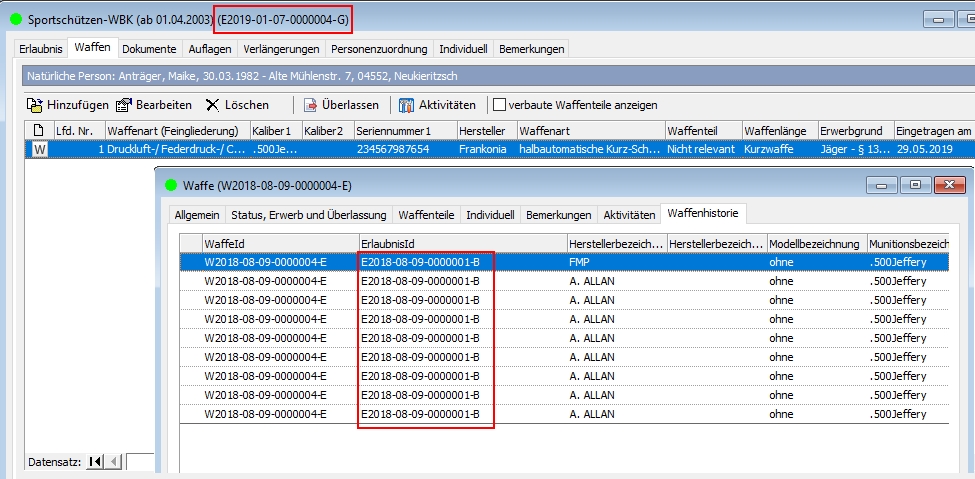Click the Seriennummer1 column header

point(402,131)
